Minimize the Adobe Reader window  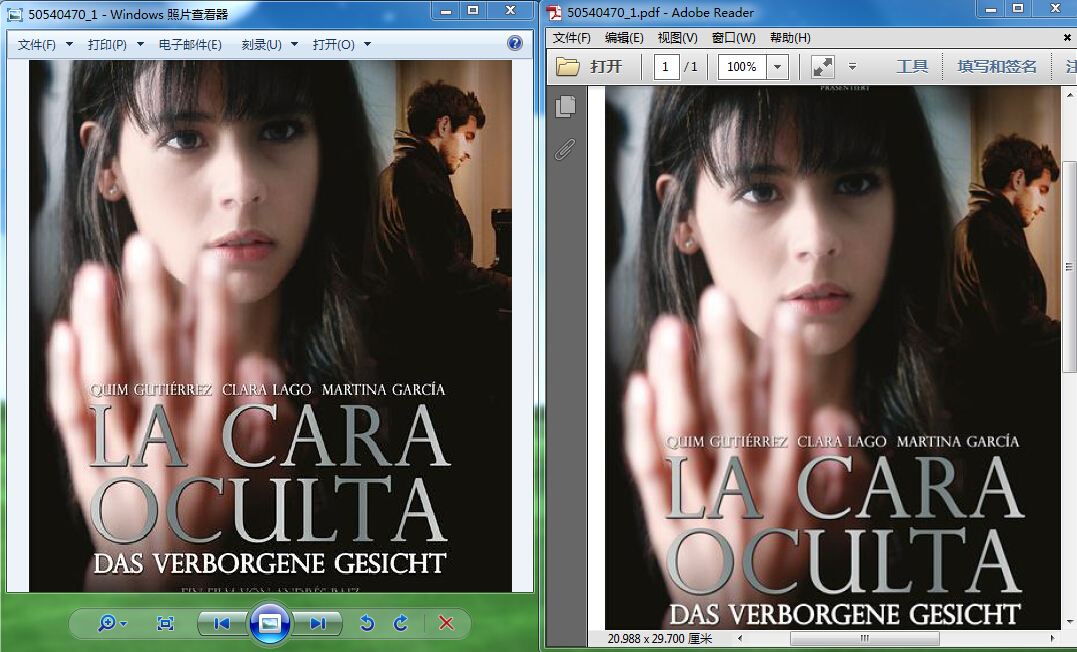pos(990,9)
